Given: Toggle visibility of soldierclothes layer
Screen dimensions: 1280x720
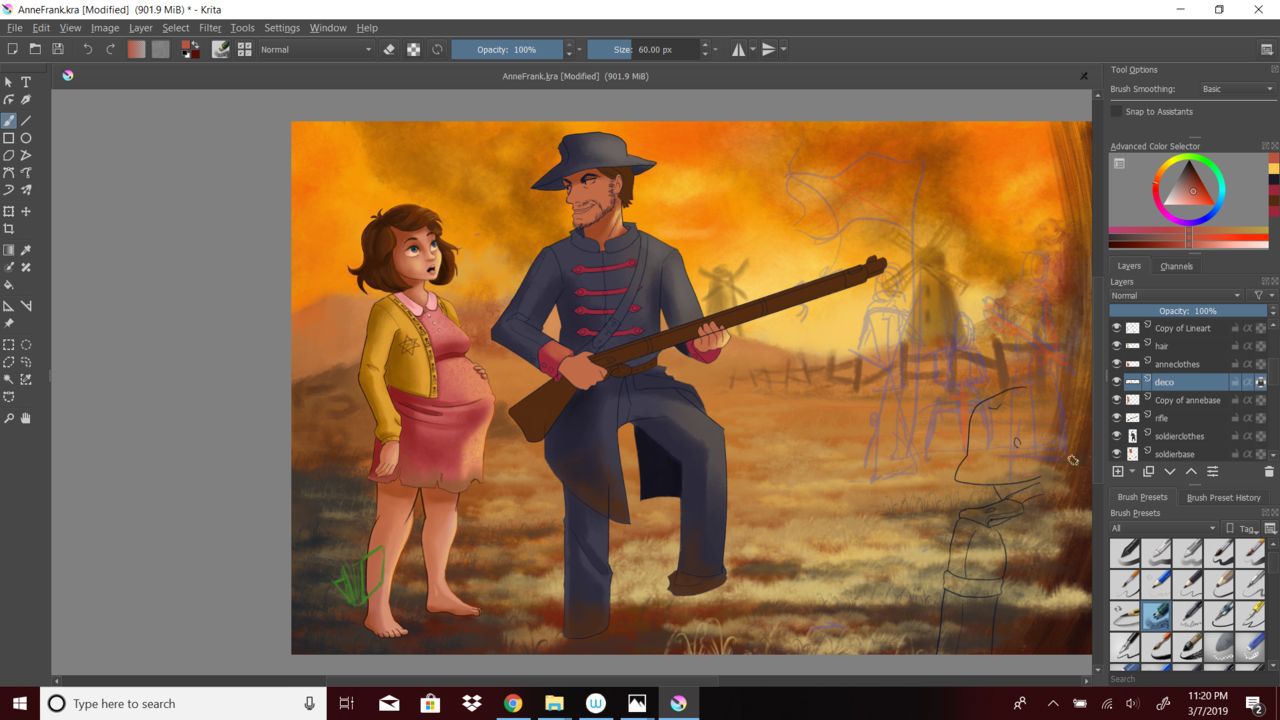Looking at the screenshot, I should pos(1116,436).
